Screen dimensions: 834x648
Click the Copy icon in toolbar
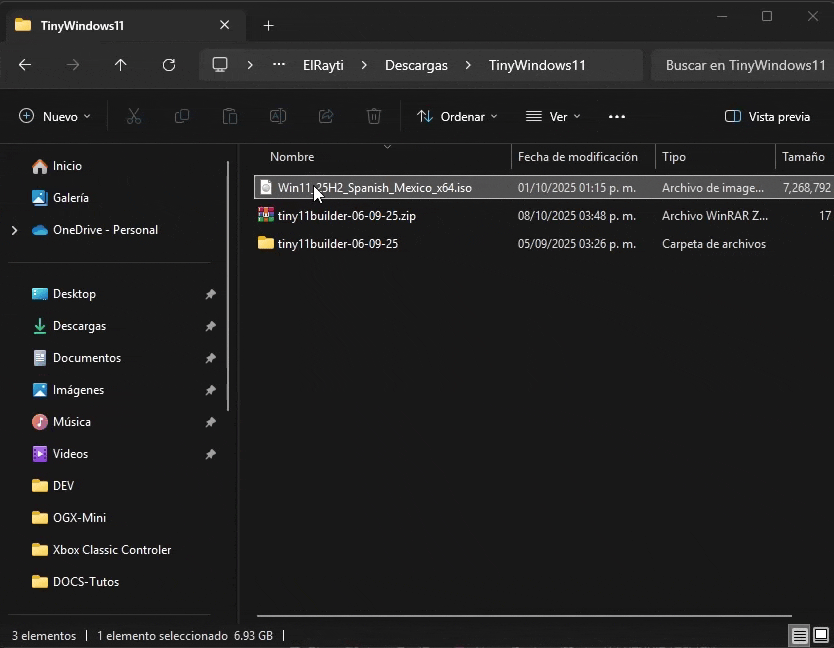182,117
